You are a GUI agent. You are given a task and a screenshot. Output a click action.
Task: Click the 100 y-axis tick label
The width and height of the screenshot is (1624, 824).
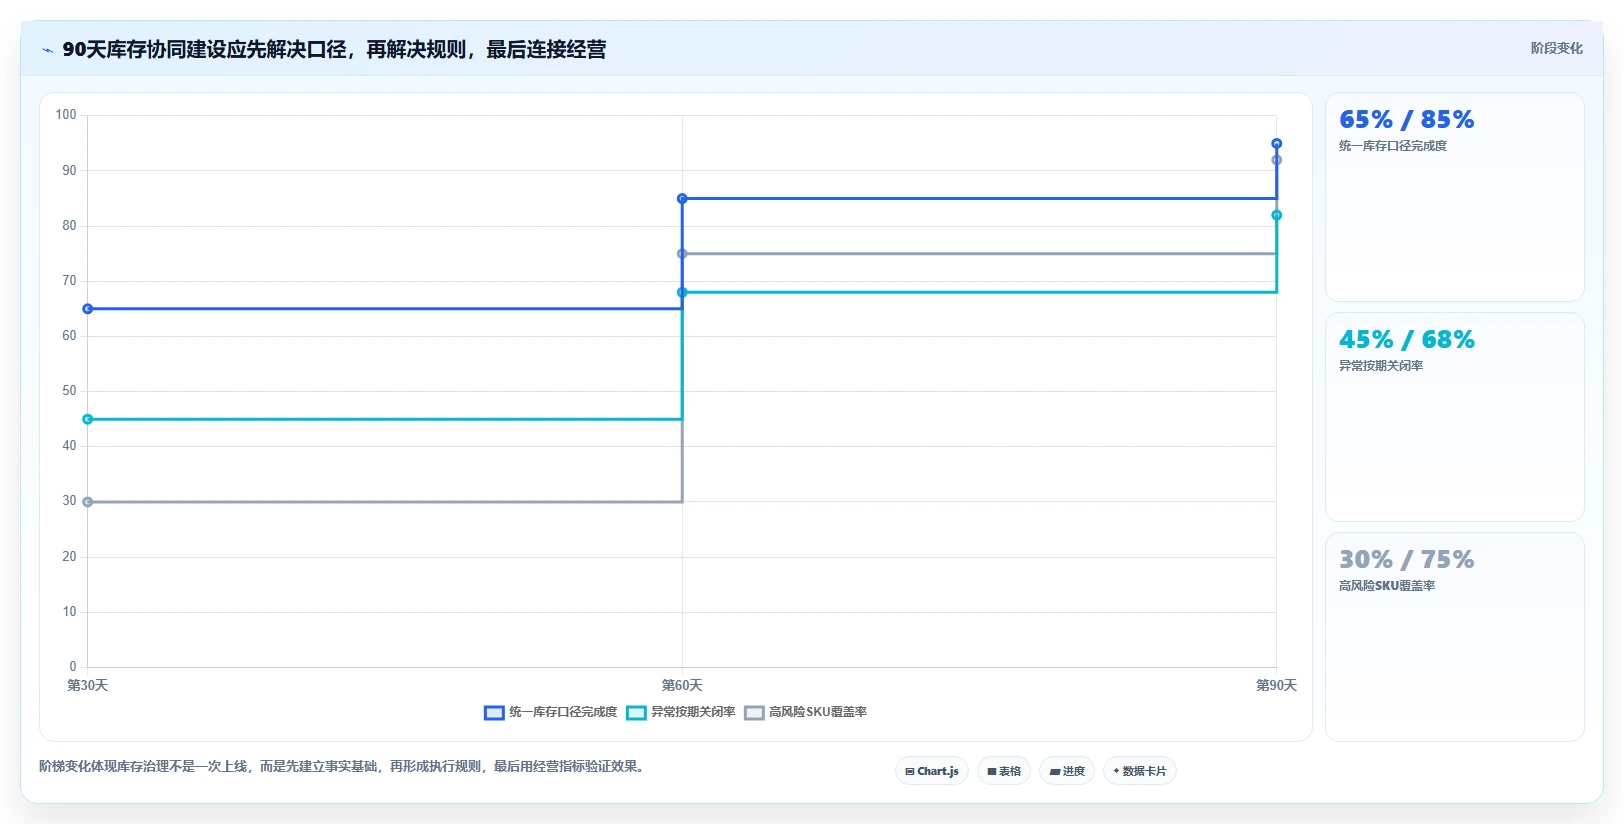click(66, 115)
